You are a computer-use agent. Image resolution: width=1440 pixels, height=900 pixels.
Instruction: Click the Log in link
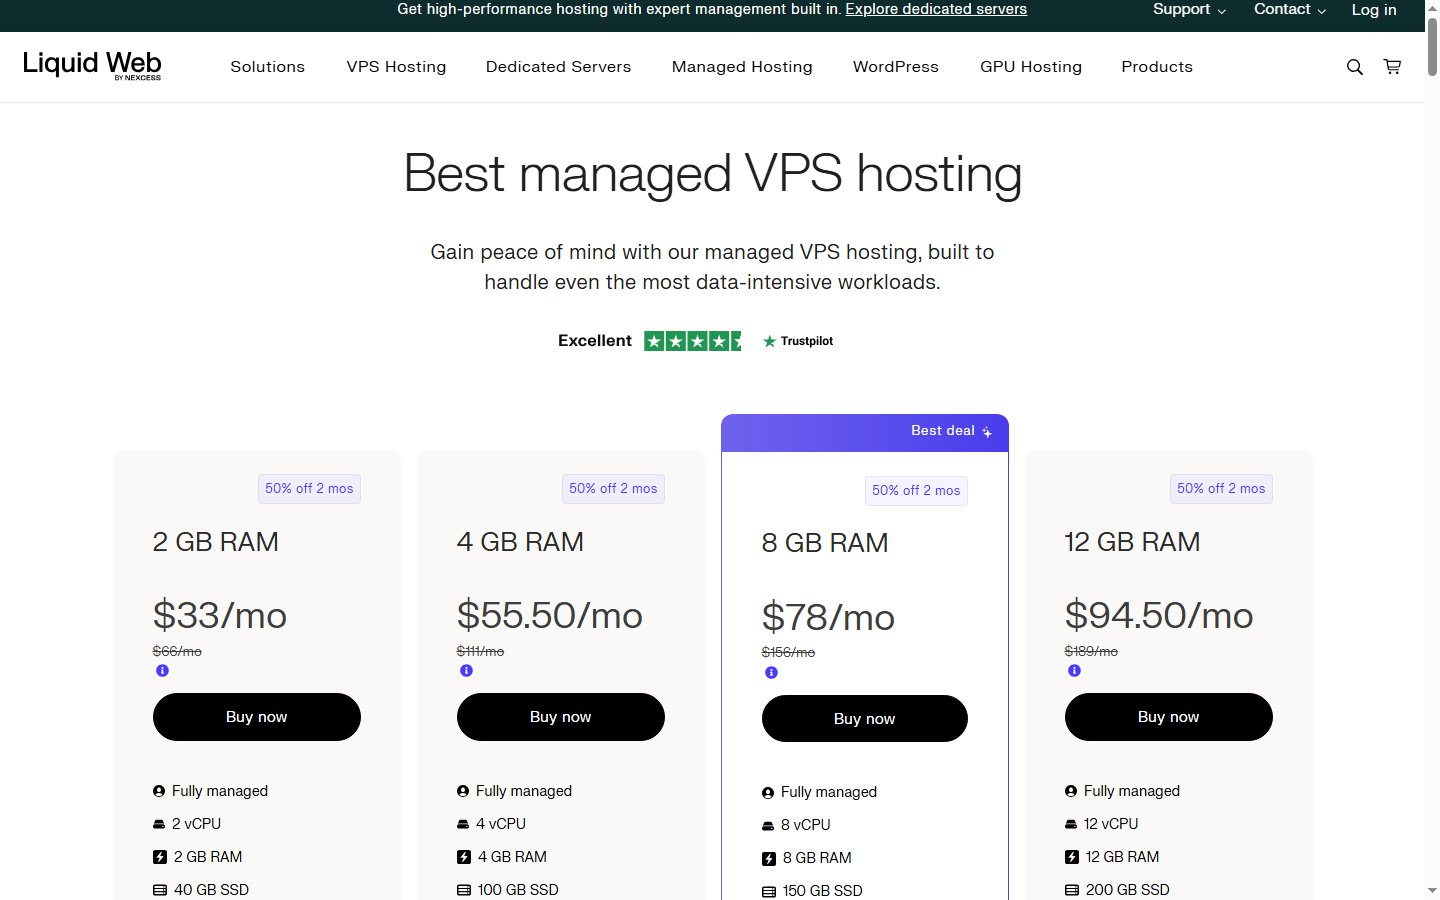(1374, 10)
